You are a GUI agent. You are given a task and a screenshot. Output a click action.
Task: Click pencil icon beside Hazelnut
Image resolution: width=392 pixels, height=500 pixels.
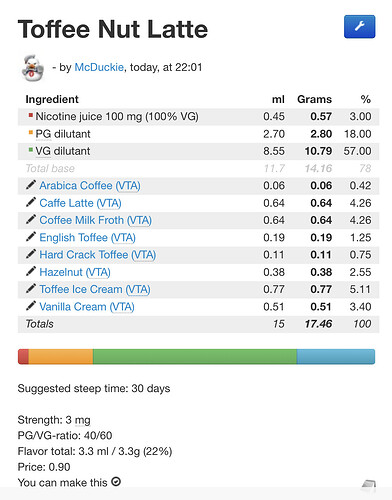31,272
